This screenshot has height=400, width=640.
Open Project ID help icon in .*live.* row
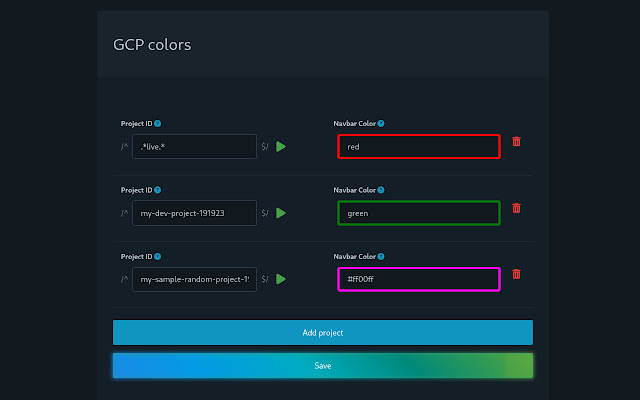(158, 123)
